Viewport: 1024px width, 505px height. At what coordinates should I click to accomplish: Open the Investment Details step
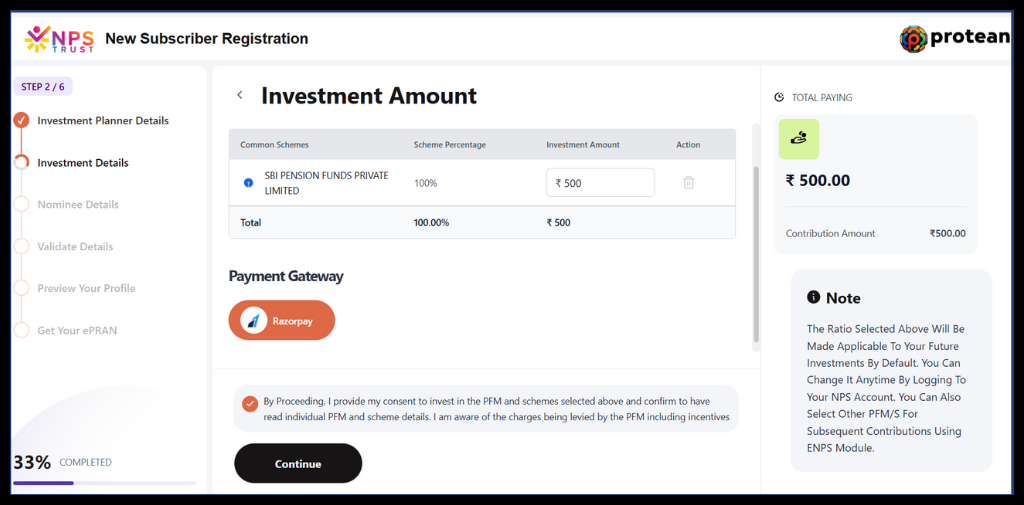tap(83, 163)
